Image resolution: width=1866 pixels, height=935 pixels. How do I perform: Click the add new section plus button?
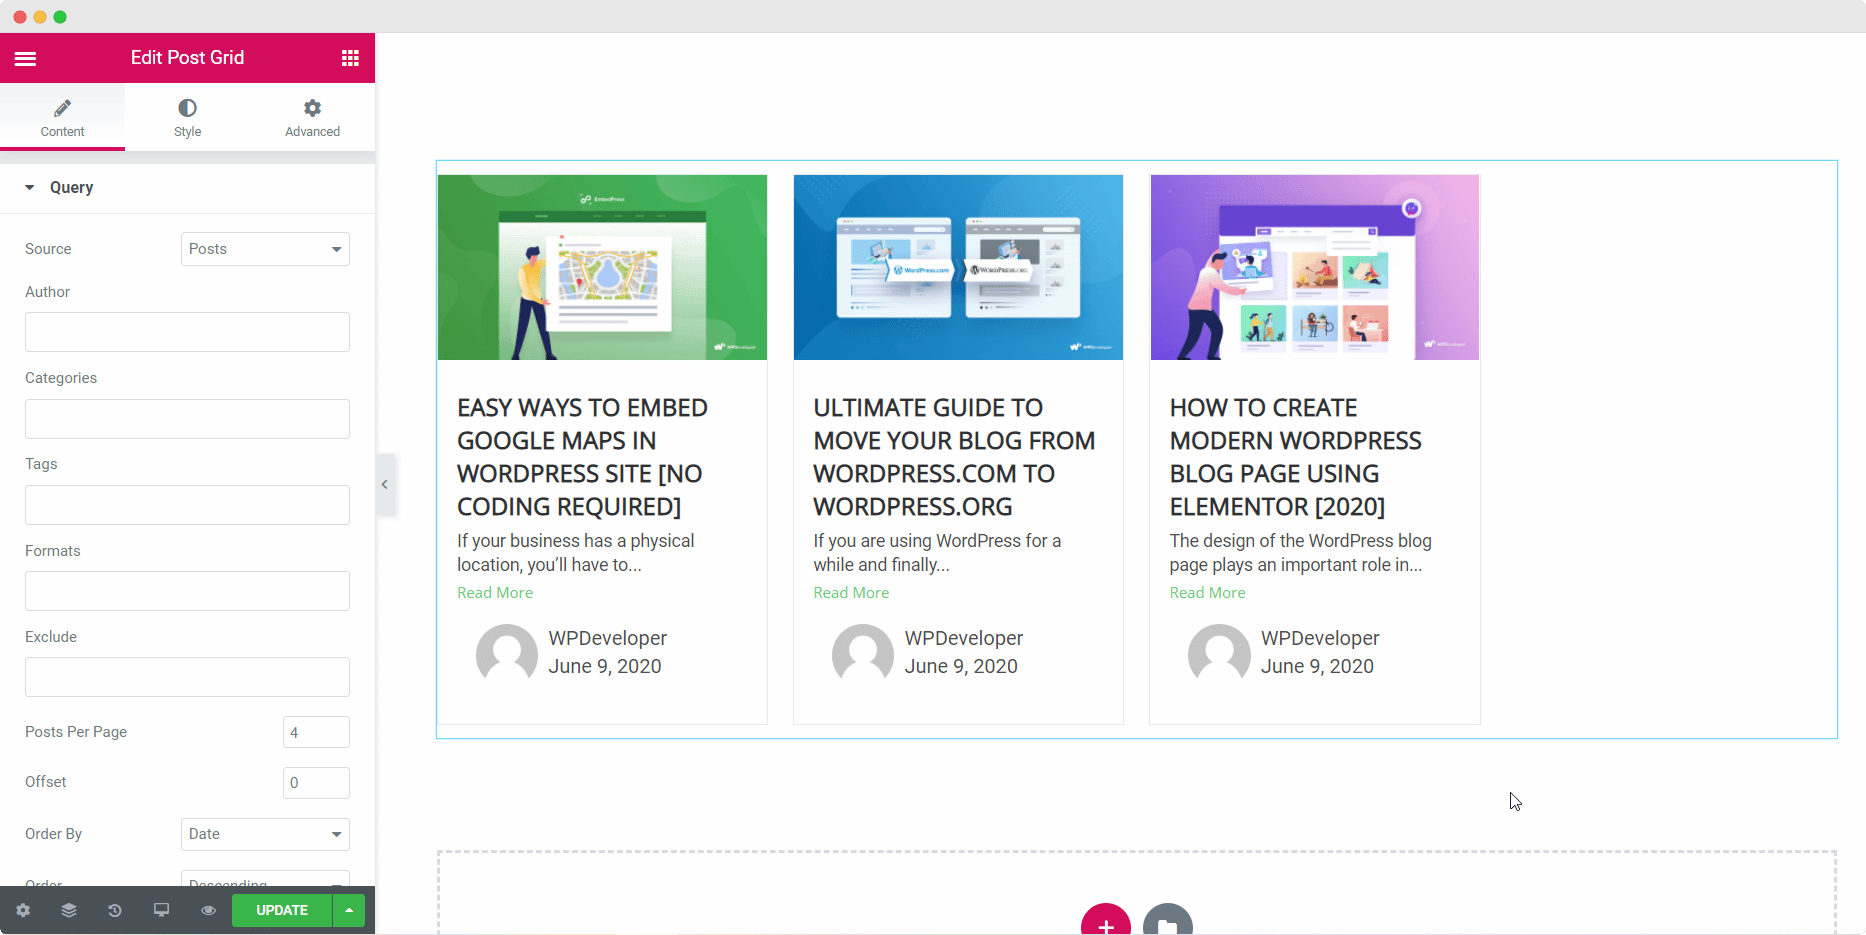point(1105,924)
